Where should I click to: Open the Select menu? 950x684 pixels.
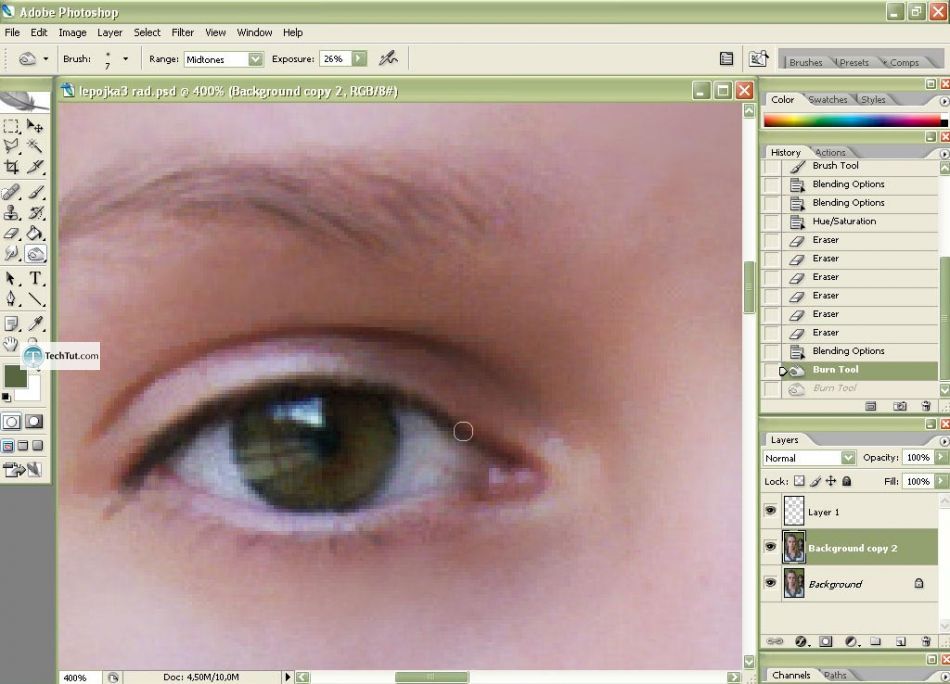[x=147, y=33]
